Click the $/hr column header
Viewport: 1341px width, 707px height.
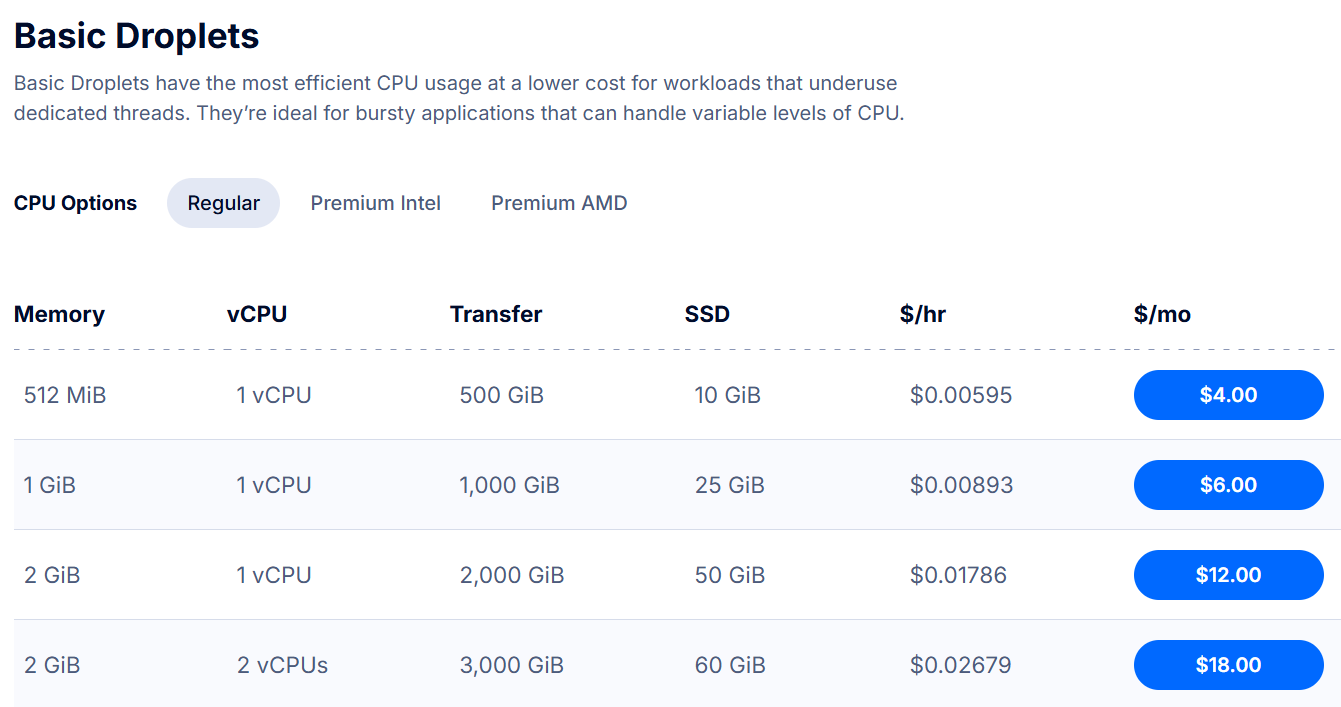click(x=921, y=314)
